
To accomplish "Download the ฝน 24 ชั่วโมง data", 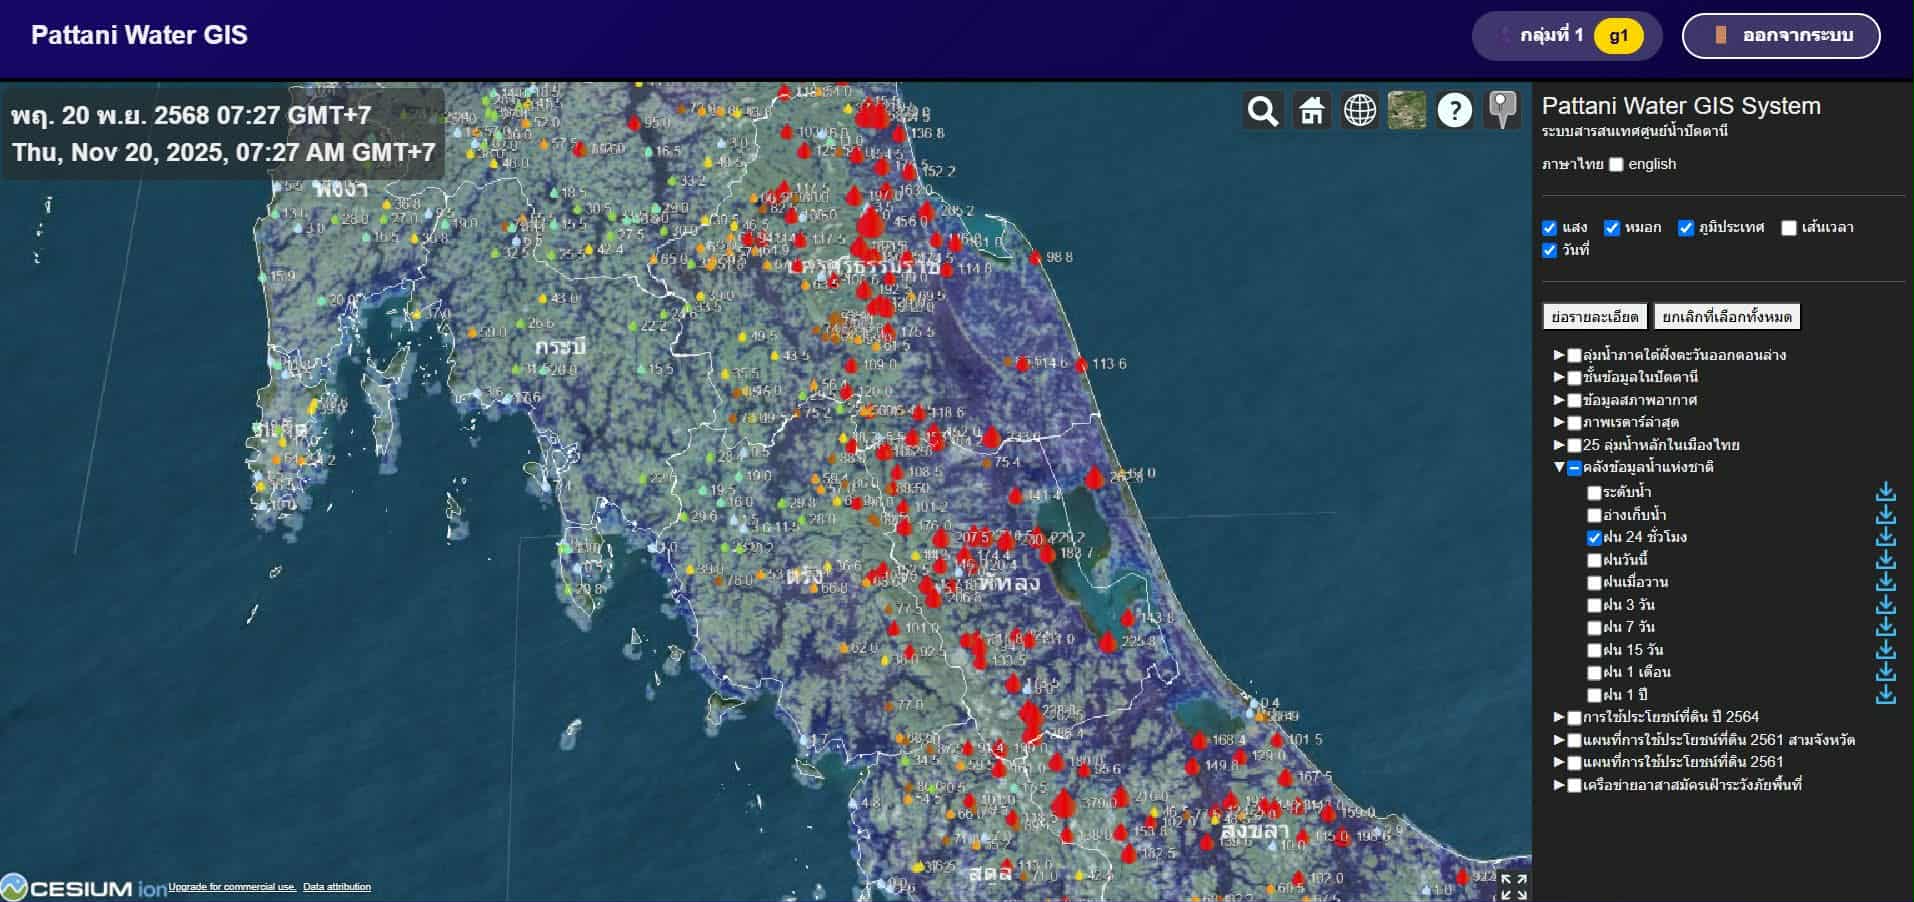I will click(x=1886, y=537).
